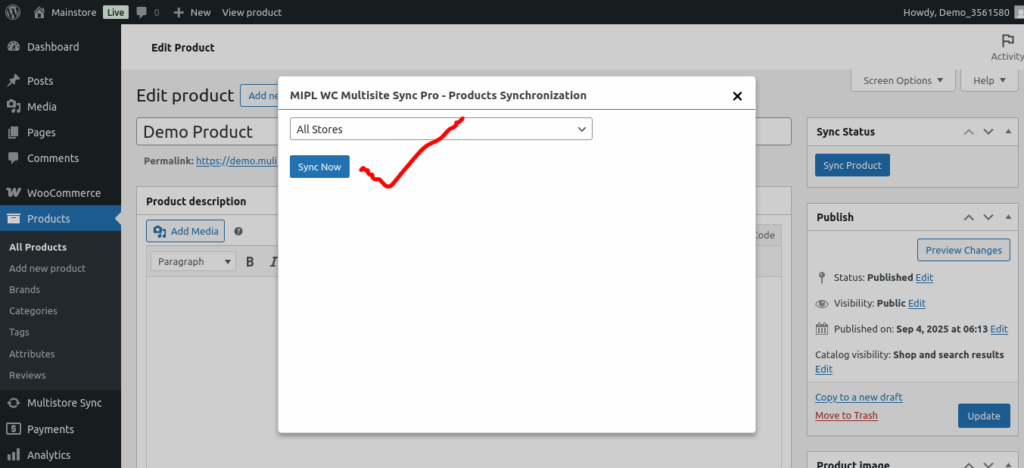Open the All Stores dropdown
Screen dimensions: 1024x468
[441, 129]
